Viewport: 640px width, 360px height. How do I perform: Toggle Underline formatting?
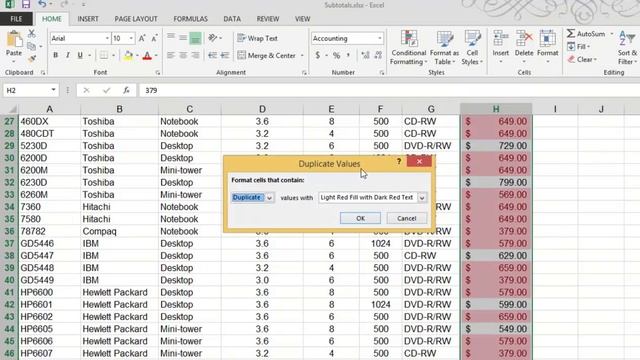80,56
